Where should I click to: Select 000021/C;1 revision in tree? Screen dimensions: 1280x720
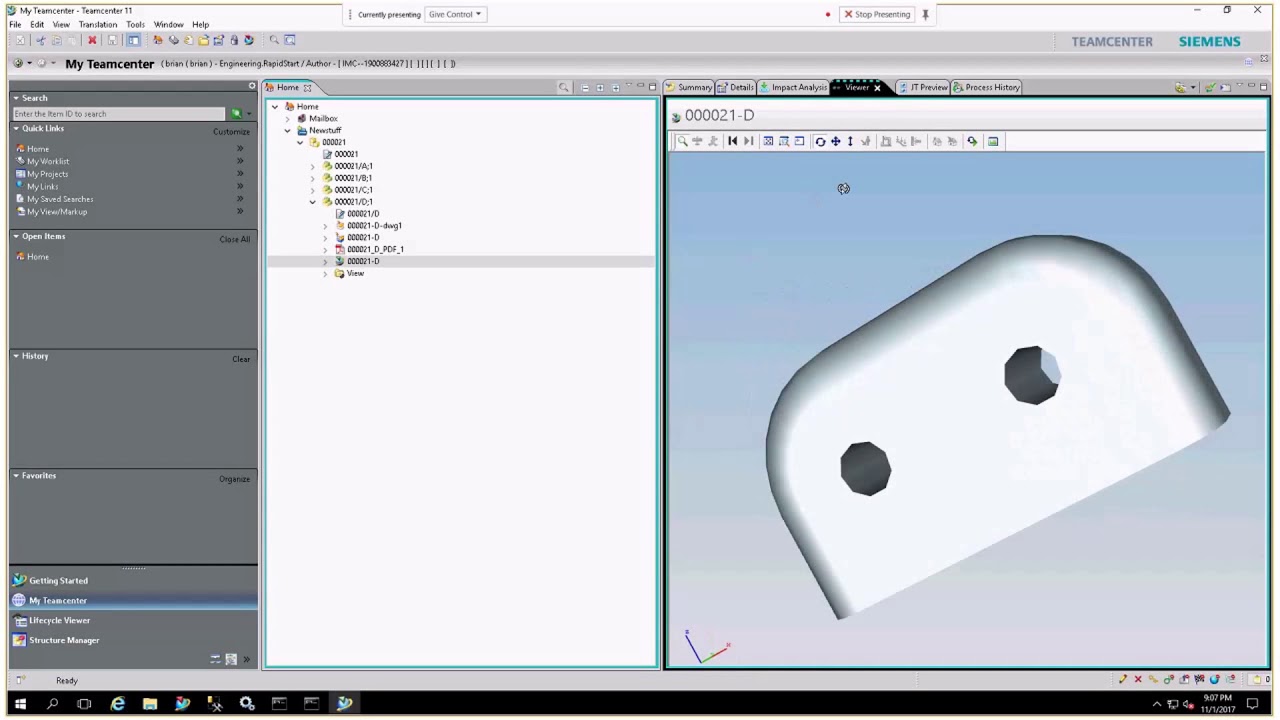pyautogui.click(x=353, y=190)
